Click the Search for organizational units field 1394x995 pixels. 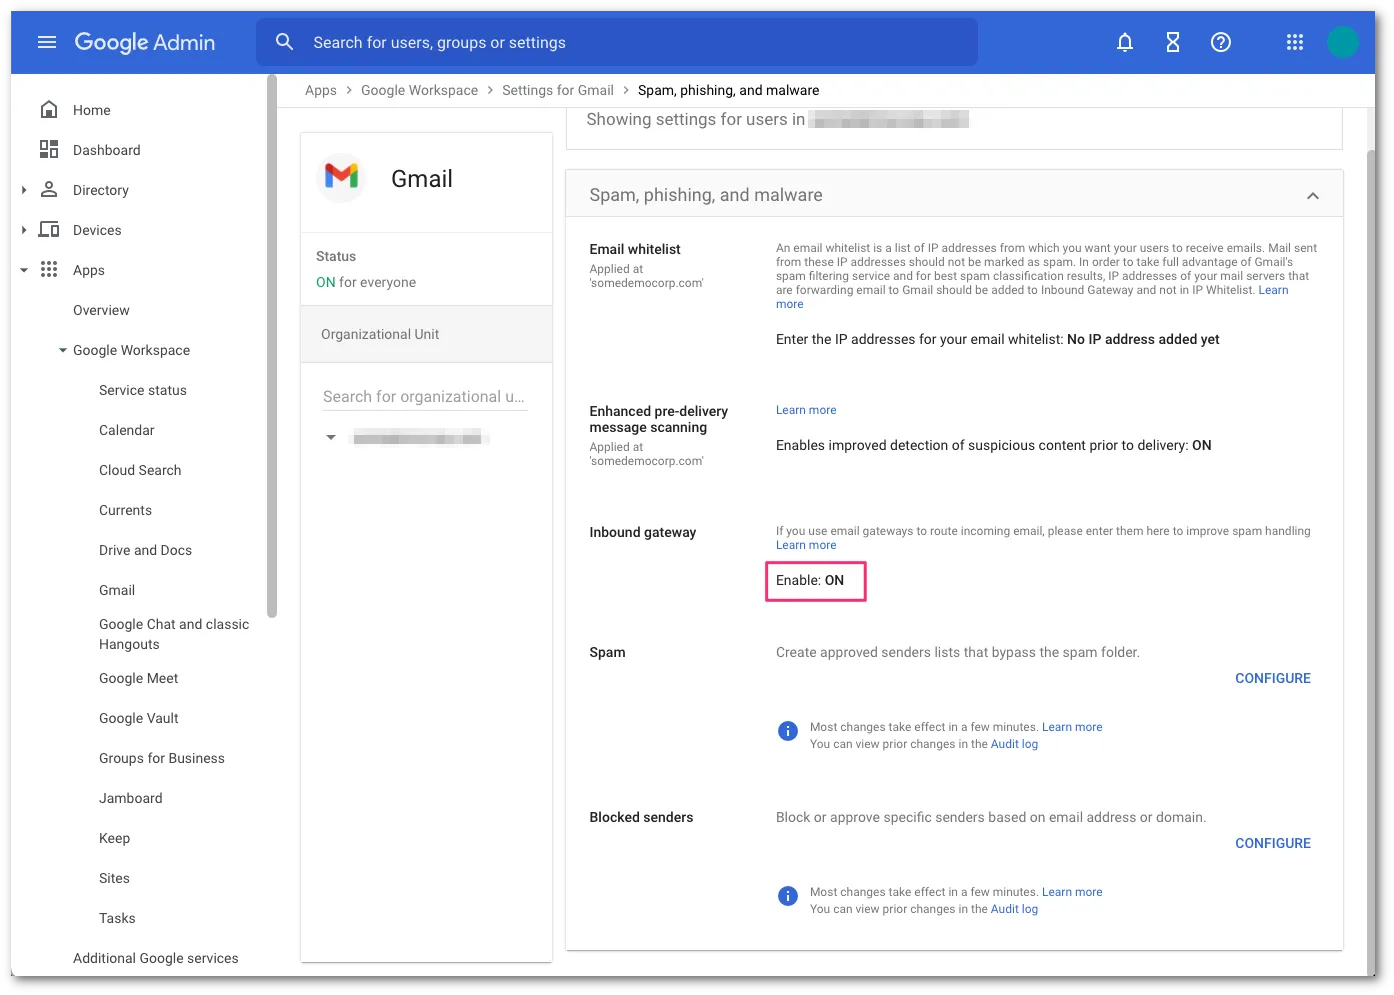point(424,397)
